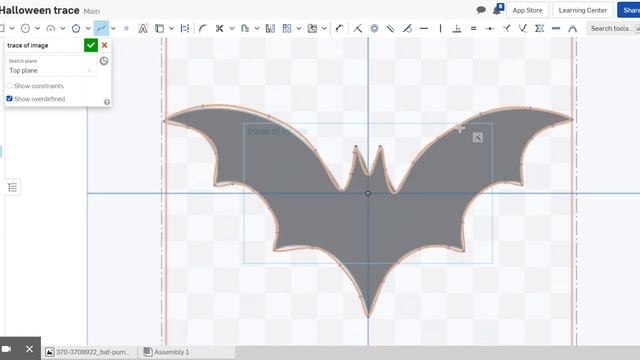This screenshot has height=360, width=640.
Task: Click the Main branch label
Action: coord(91,11)
